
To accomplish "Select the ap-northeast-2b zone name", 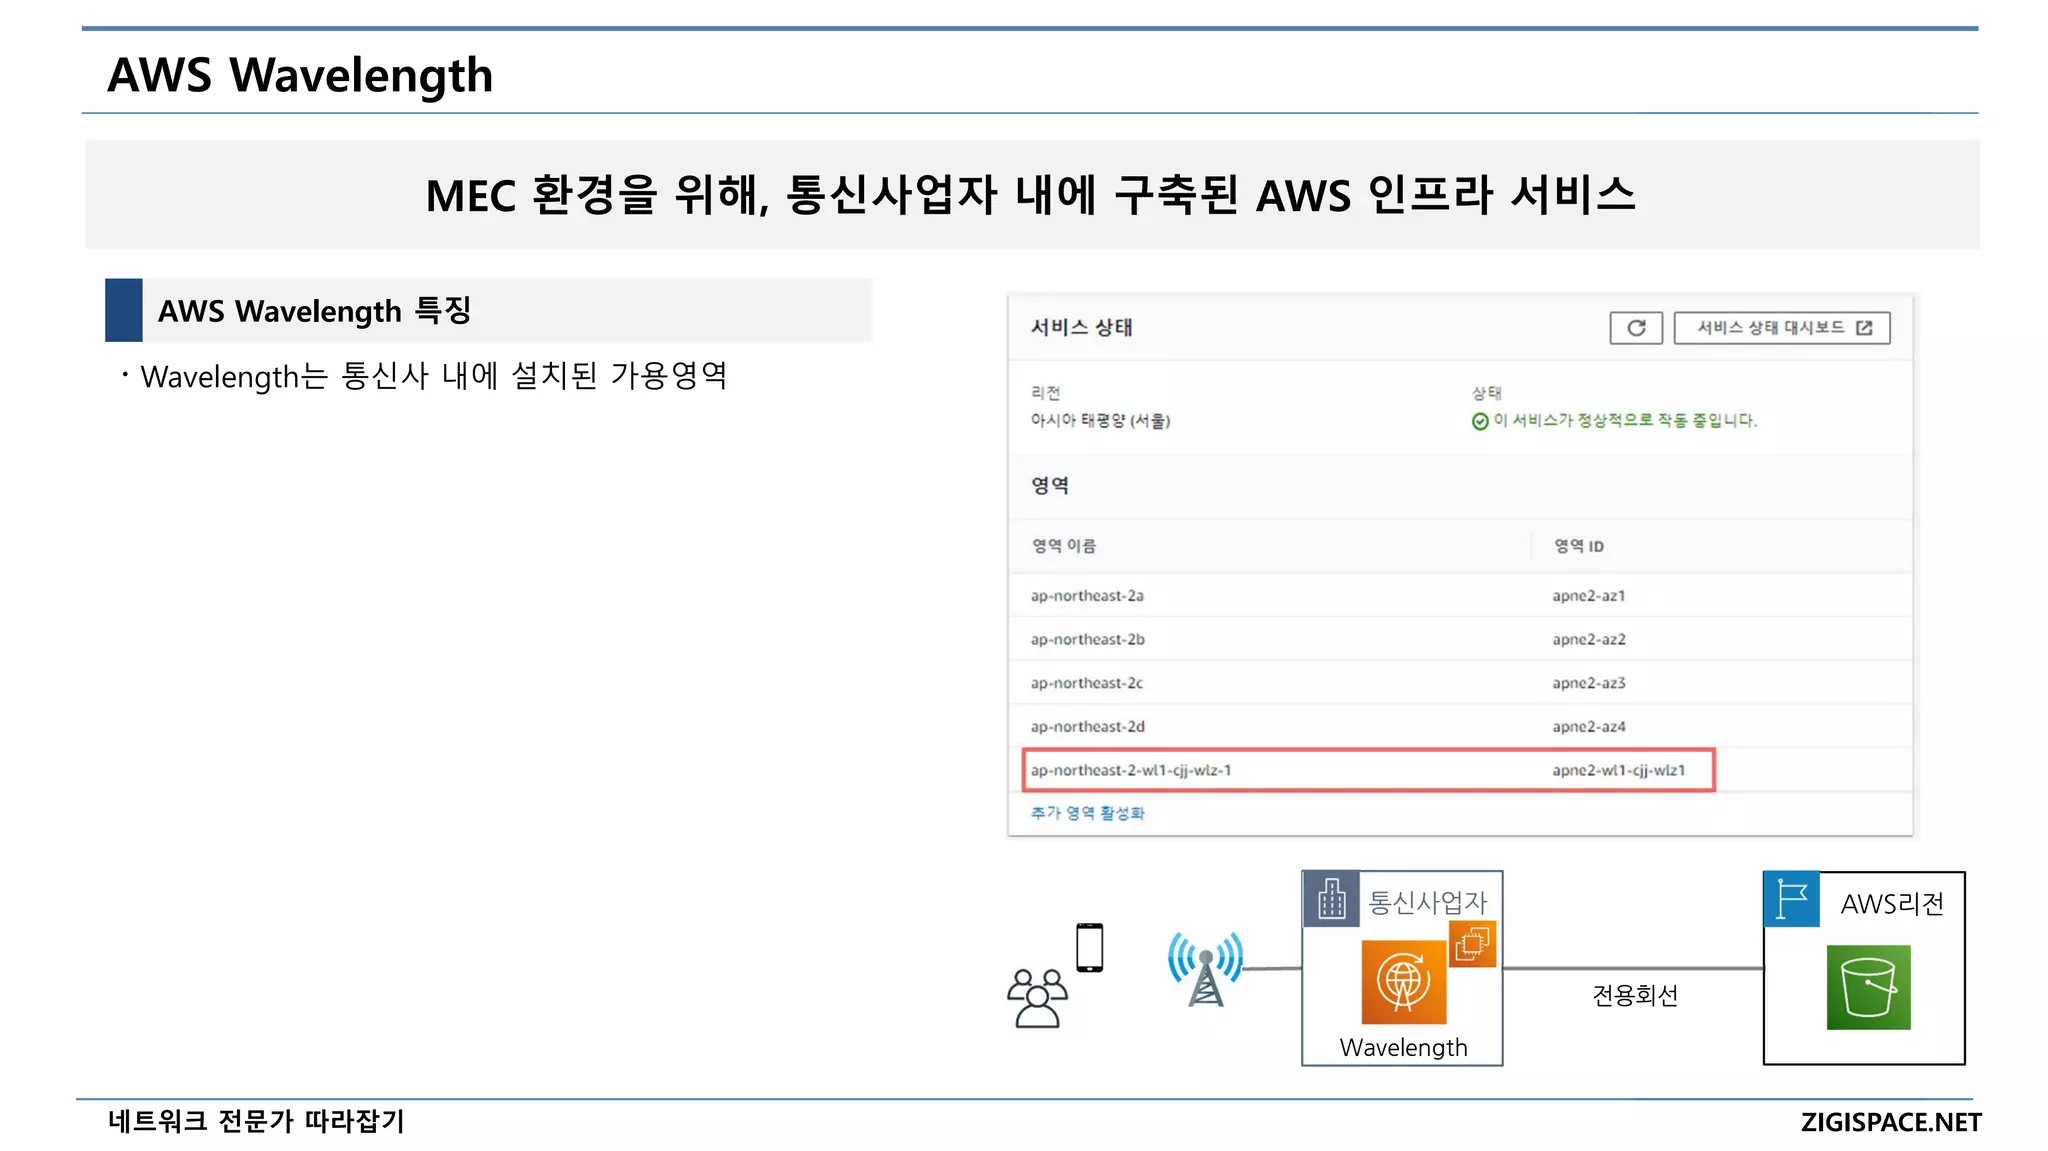I will point(1088,639).
